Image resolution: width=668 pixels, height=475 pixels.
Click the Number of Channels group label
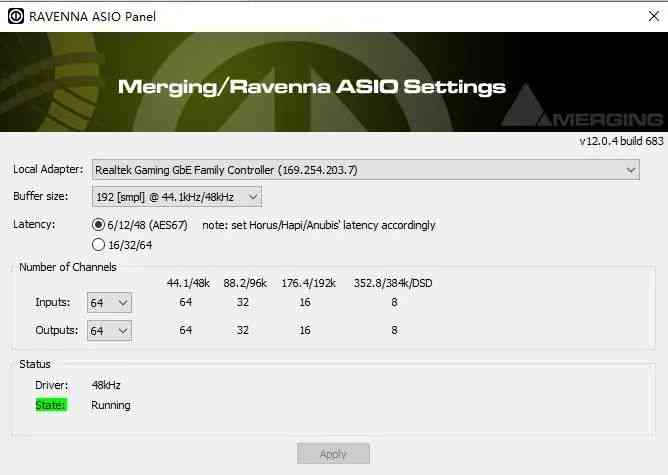click(x=68, y=267)
